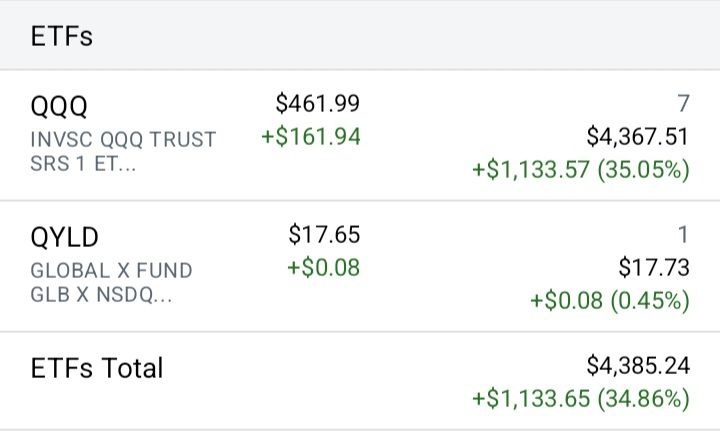Click the truncated SRS 1 ET... text
The image size is (720, 440).
(84, 164)
